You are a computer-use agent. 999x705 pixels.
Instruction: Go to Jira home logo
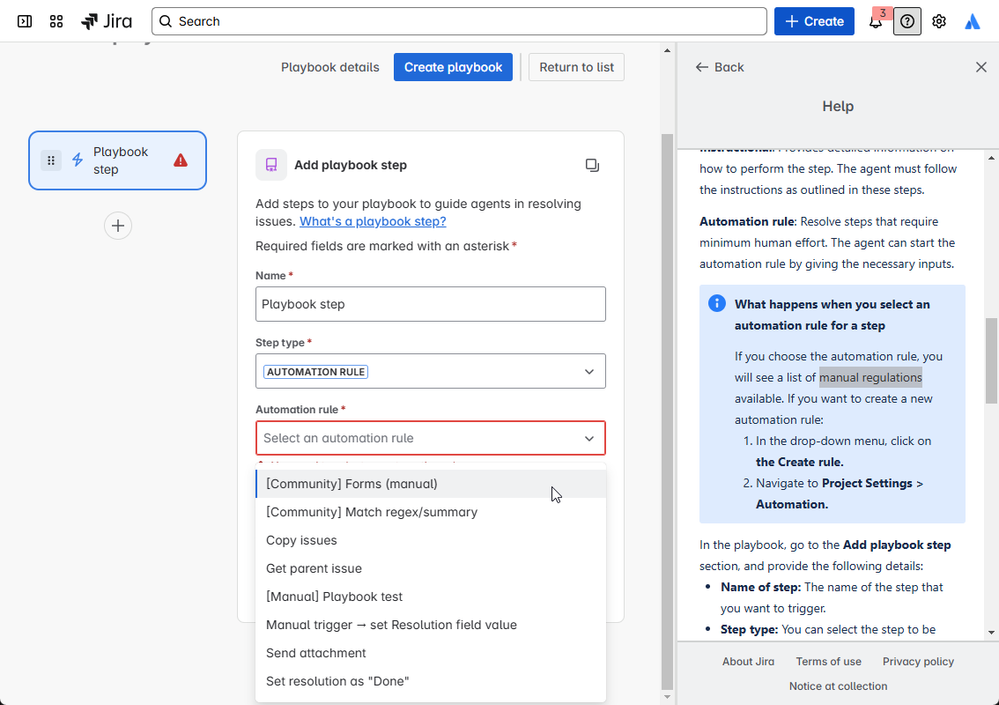pyautogui.click(x=106, y=21)
